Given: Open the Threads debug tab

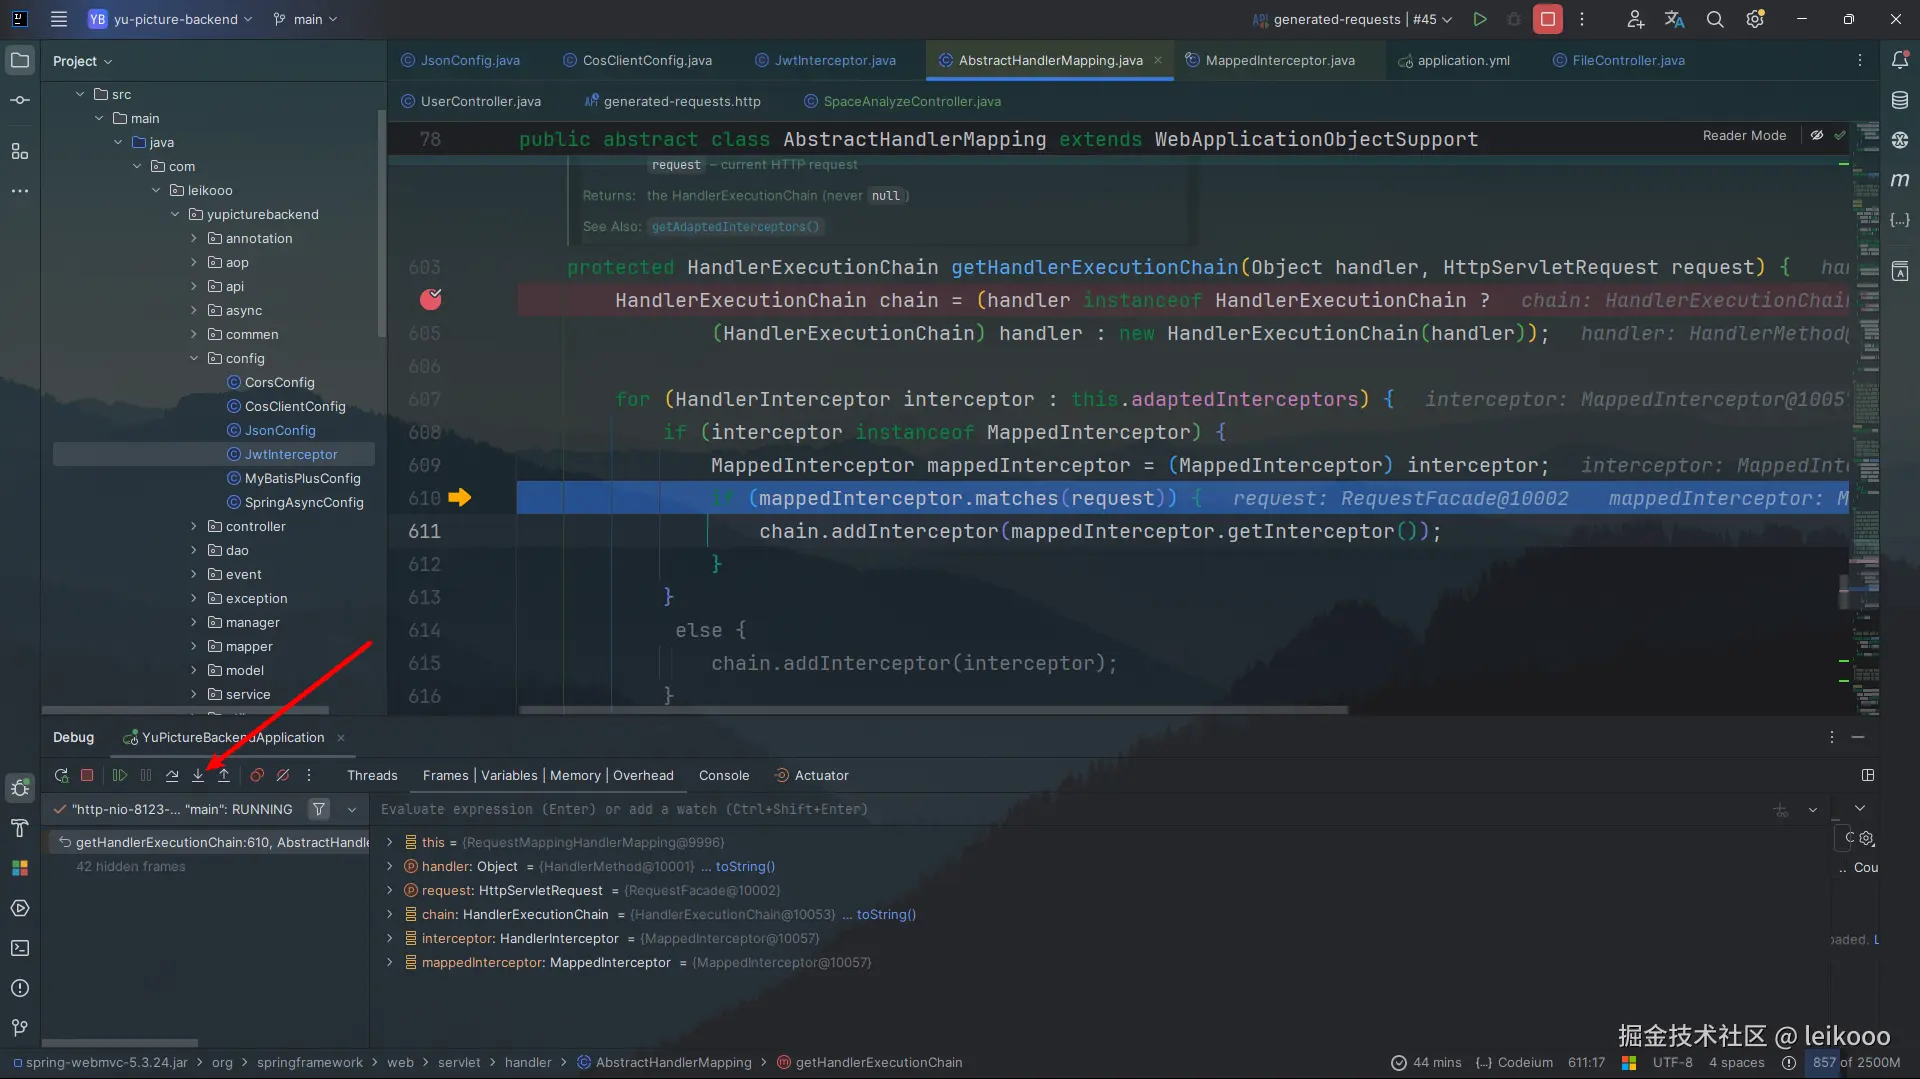Looking at the screenshot, I should pyautogui.click(x=372, y=775).
